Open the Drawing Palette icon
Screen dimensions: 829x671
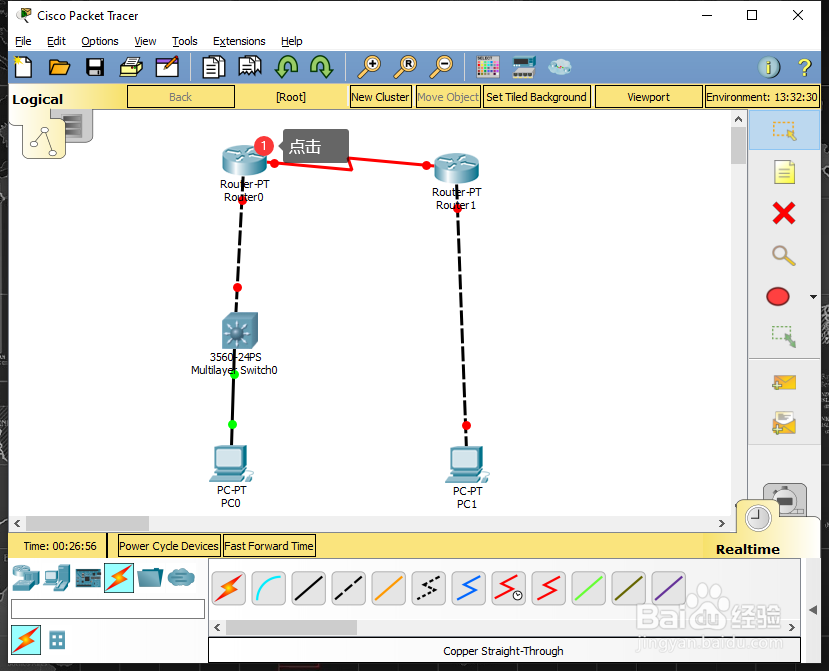tap(487, 67)
